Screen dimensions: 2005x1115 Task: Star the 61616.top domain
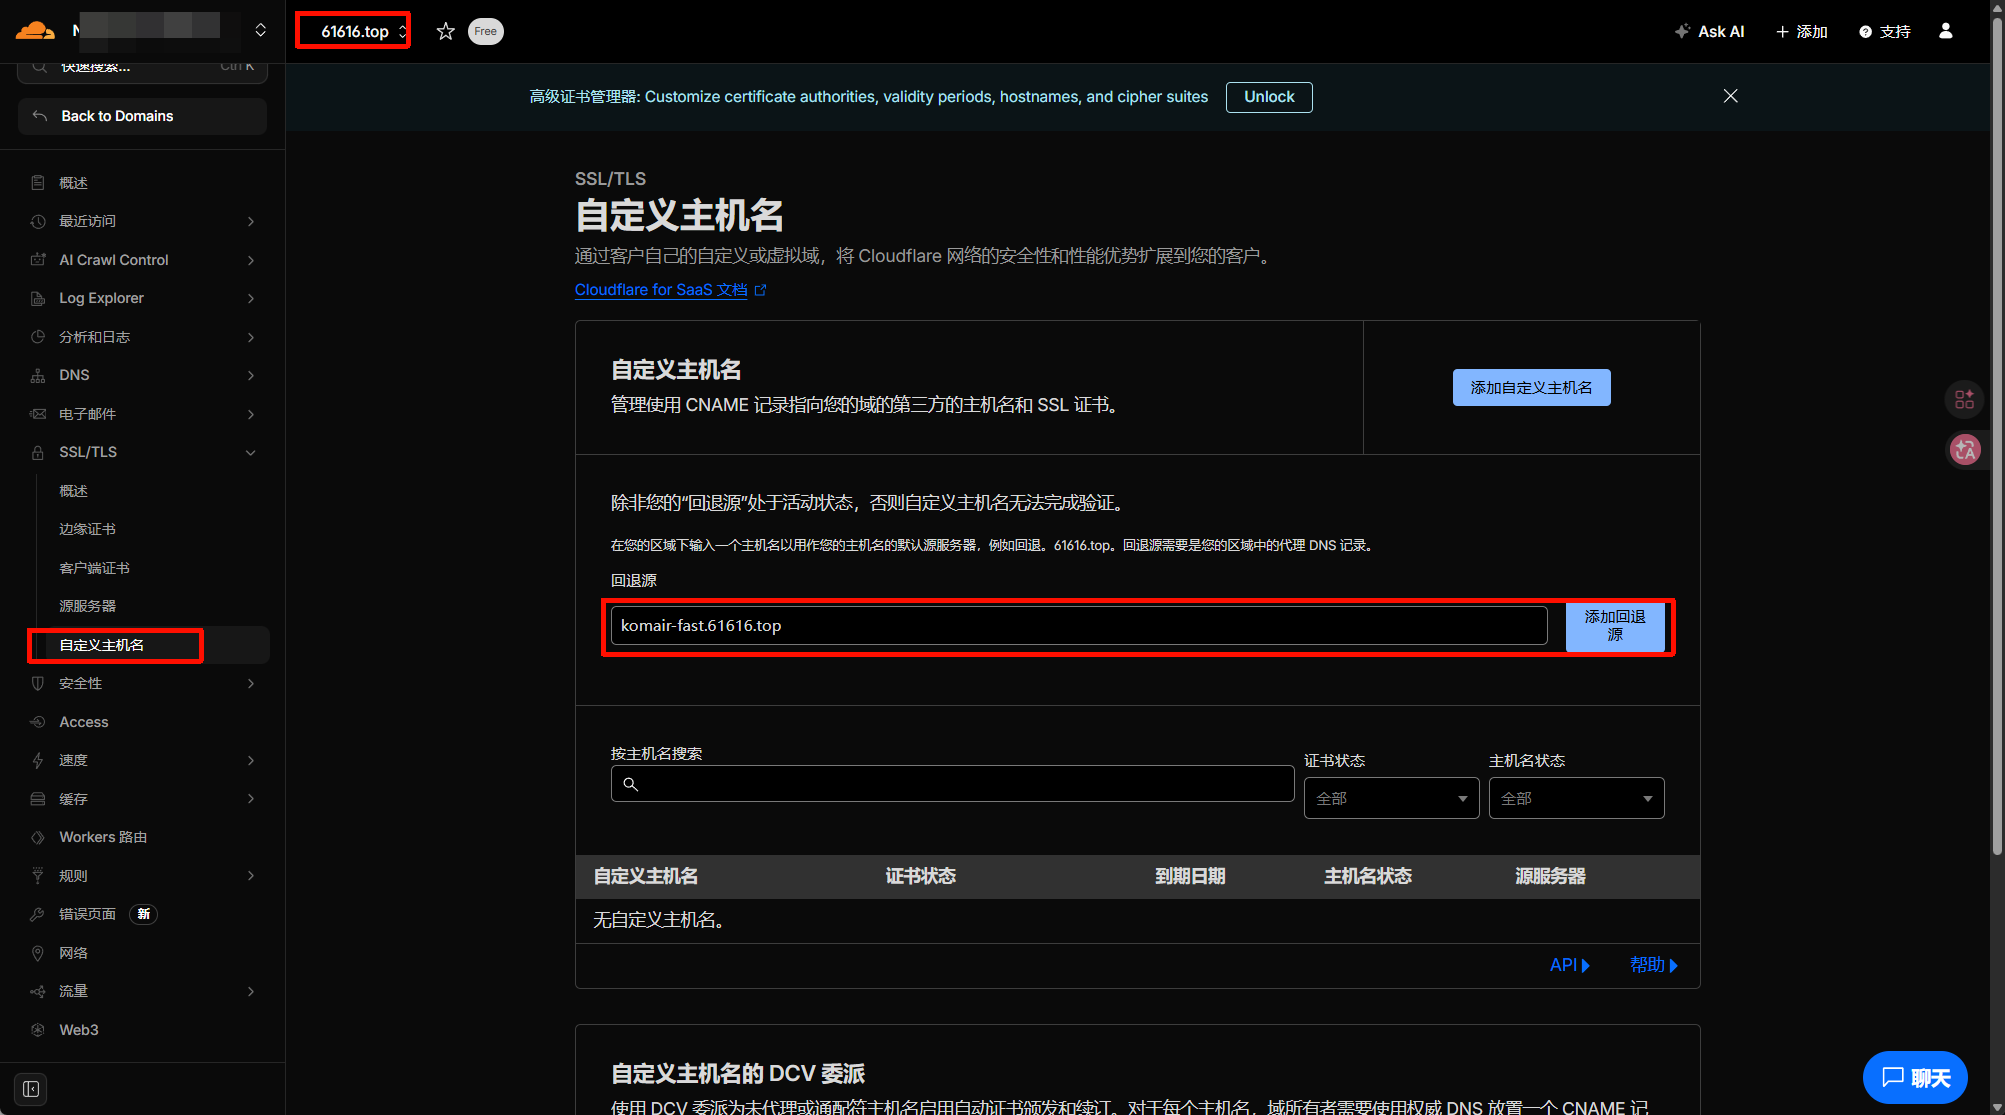[x=446, y=31]
